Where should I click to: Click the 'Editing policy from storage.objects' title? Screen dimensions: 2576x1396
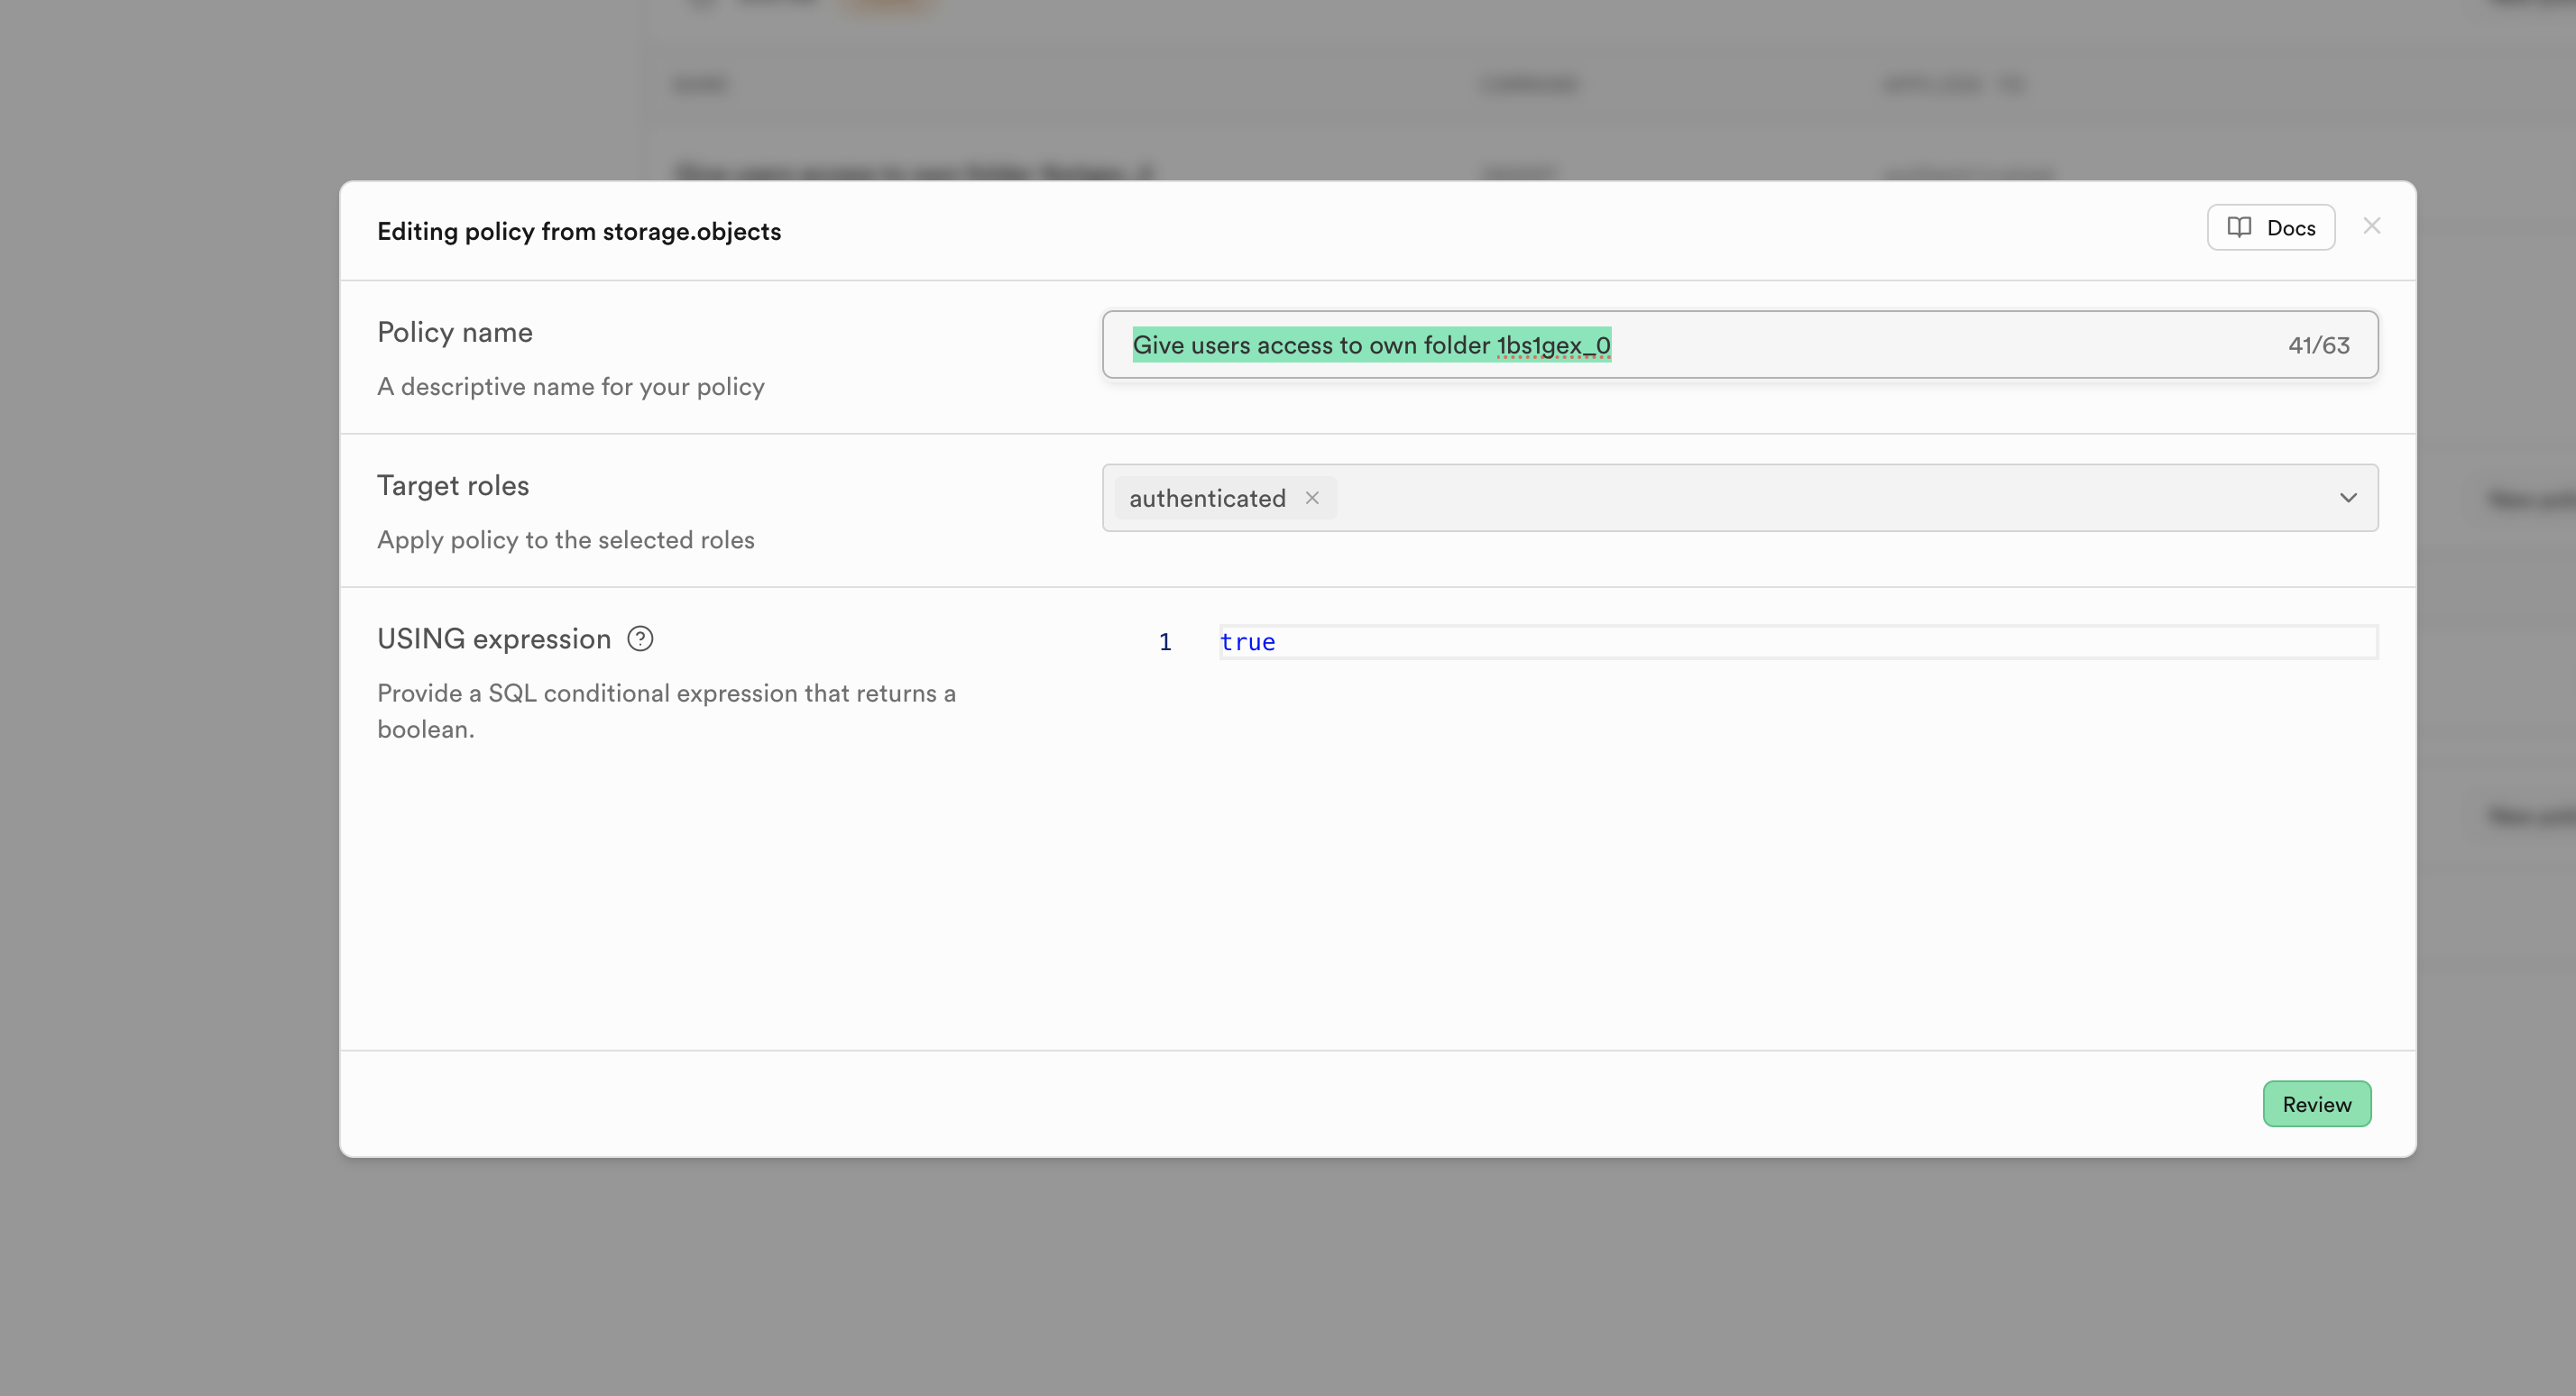pos(579,231)
